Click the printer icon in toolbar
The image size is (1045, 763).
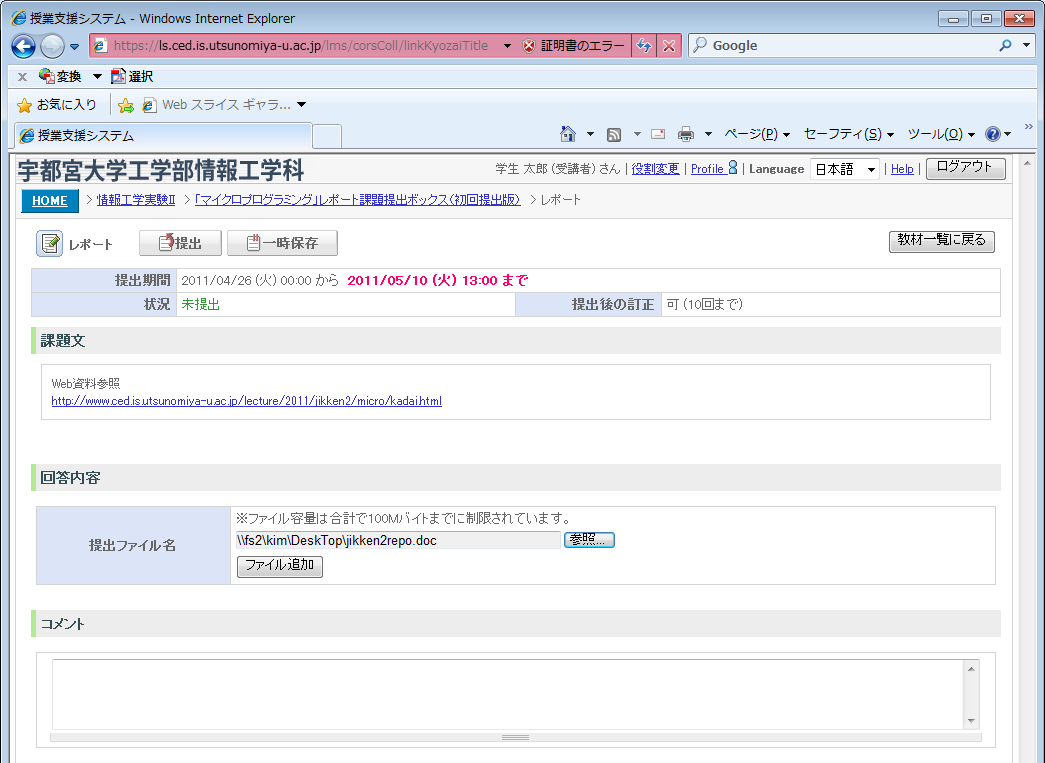686,134
